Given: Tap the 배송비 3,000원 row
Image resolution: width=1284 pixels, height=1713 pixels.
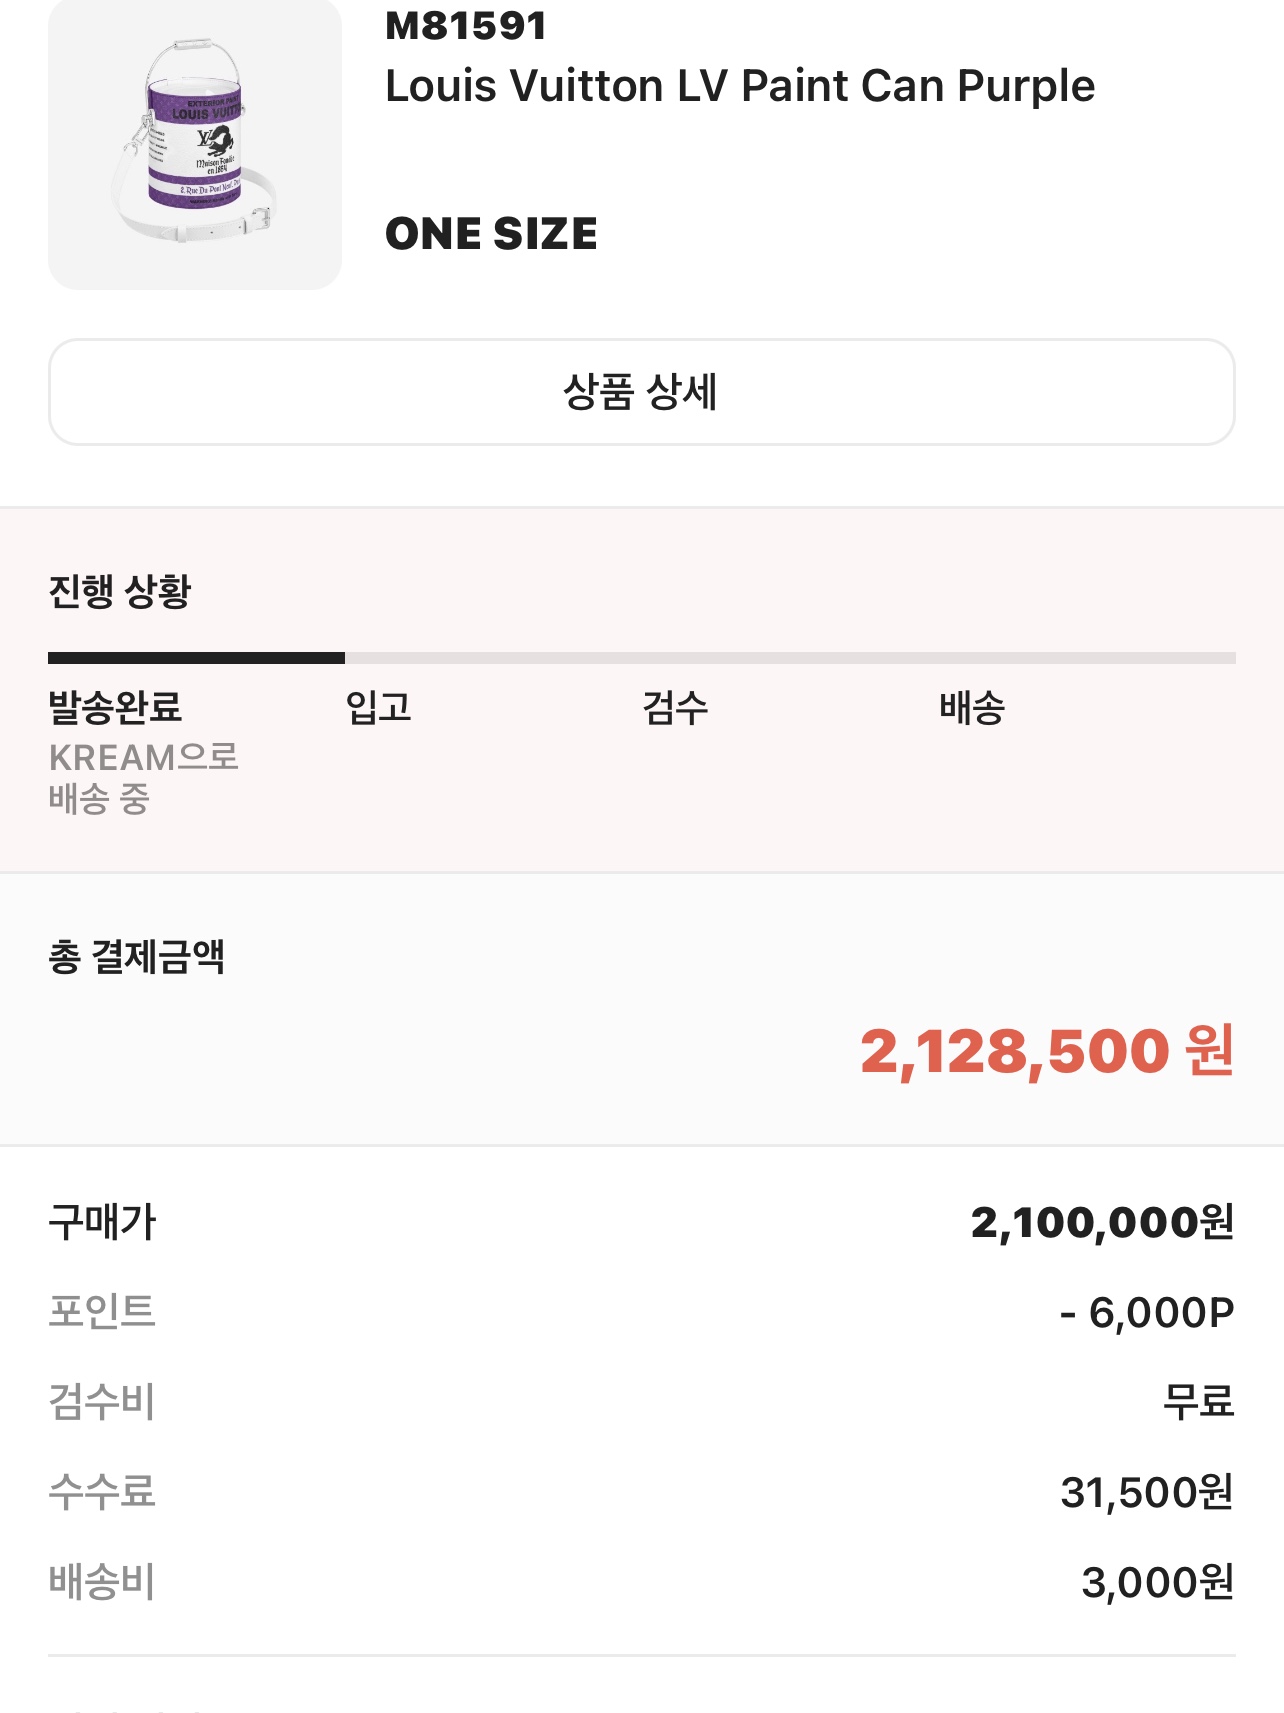Looking at the screenshot, I should [642, 1582].
